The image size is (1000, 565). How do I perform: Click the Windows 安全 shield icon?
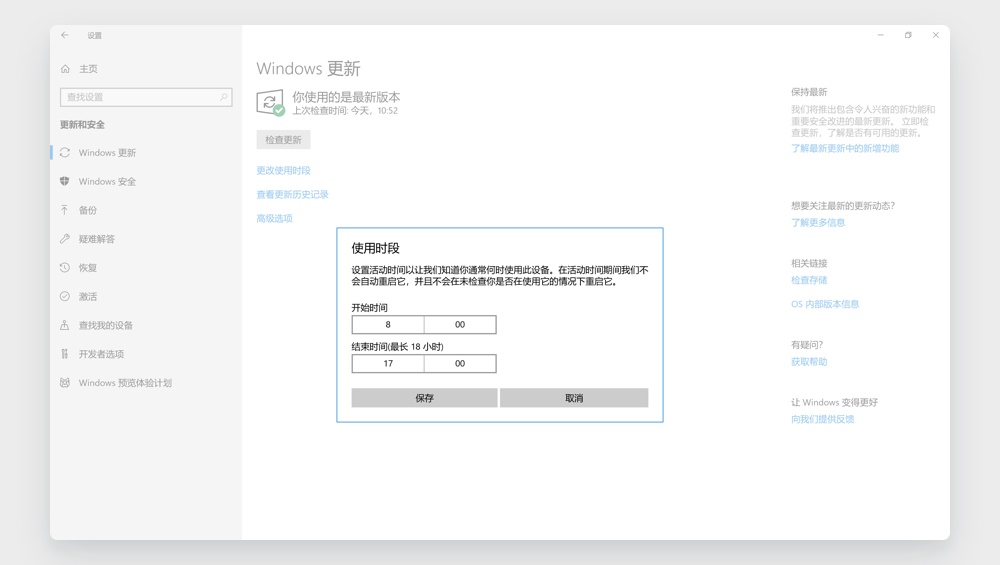pyautogui.click(x=65, y=181)
